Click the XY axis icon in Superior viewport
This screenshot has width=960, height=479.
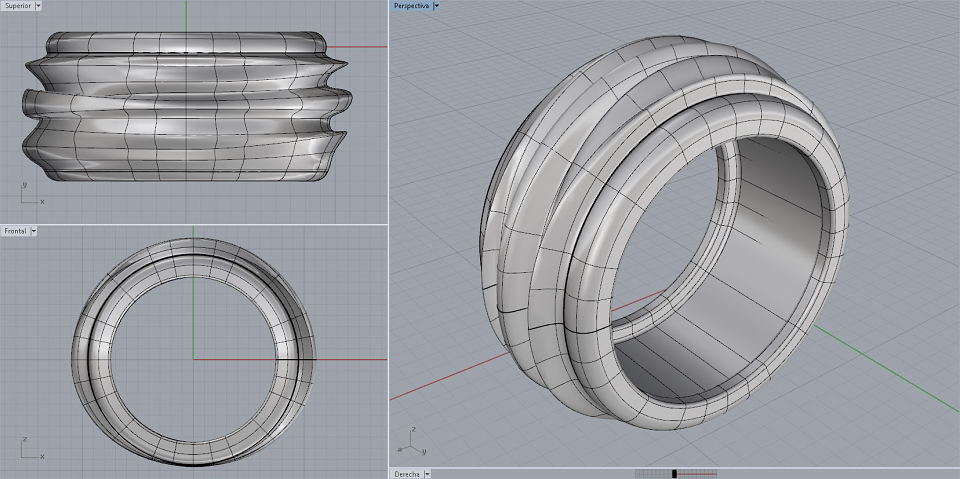coord(32,192)
